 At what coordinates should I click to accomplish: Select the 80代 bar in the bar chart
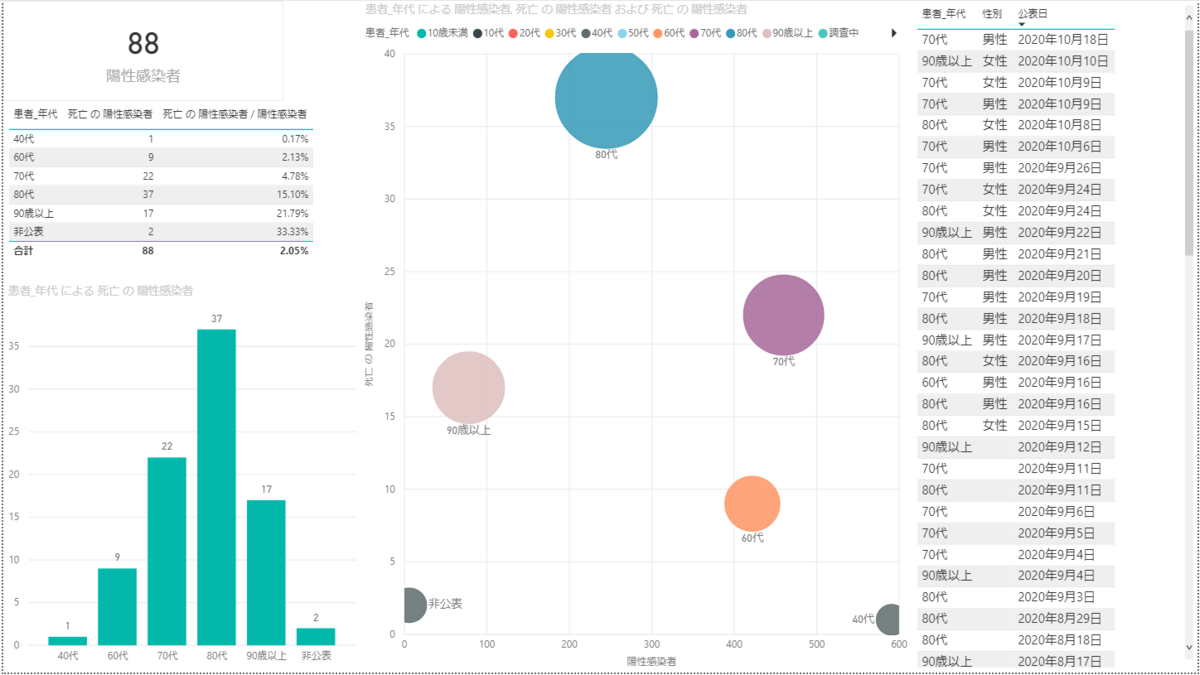pyautogui.click(x=217, y=487)
